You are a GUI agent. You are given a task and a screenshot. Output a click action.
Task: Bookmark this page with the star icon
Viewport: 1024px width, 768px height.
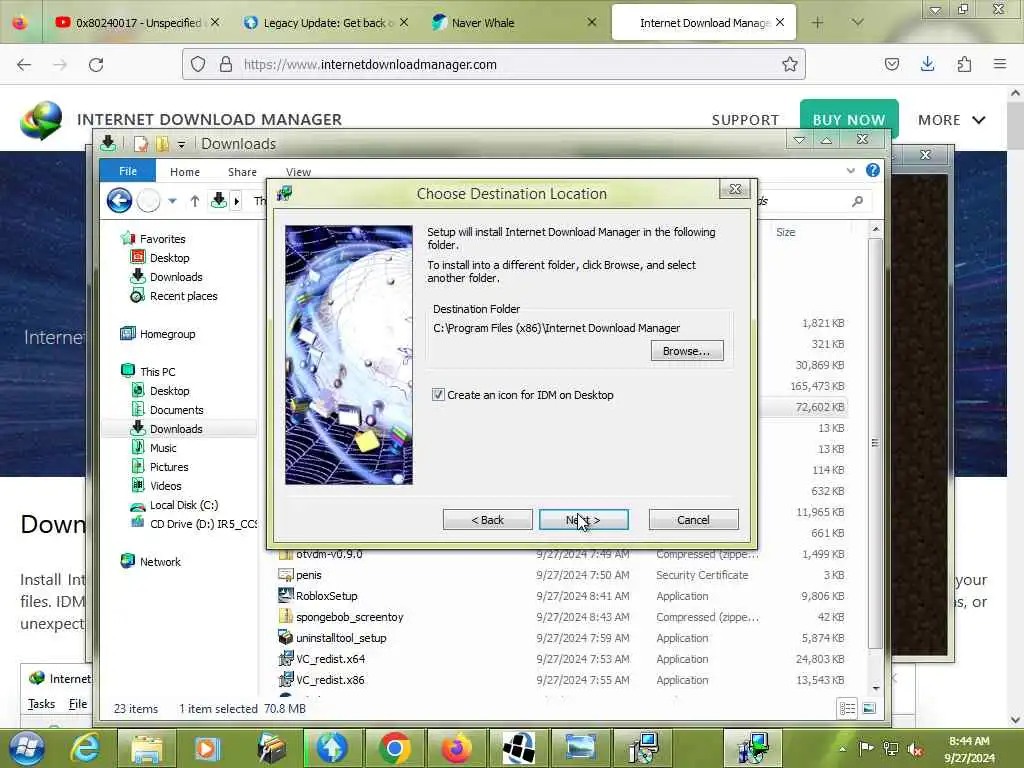tap(790, 64)
